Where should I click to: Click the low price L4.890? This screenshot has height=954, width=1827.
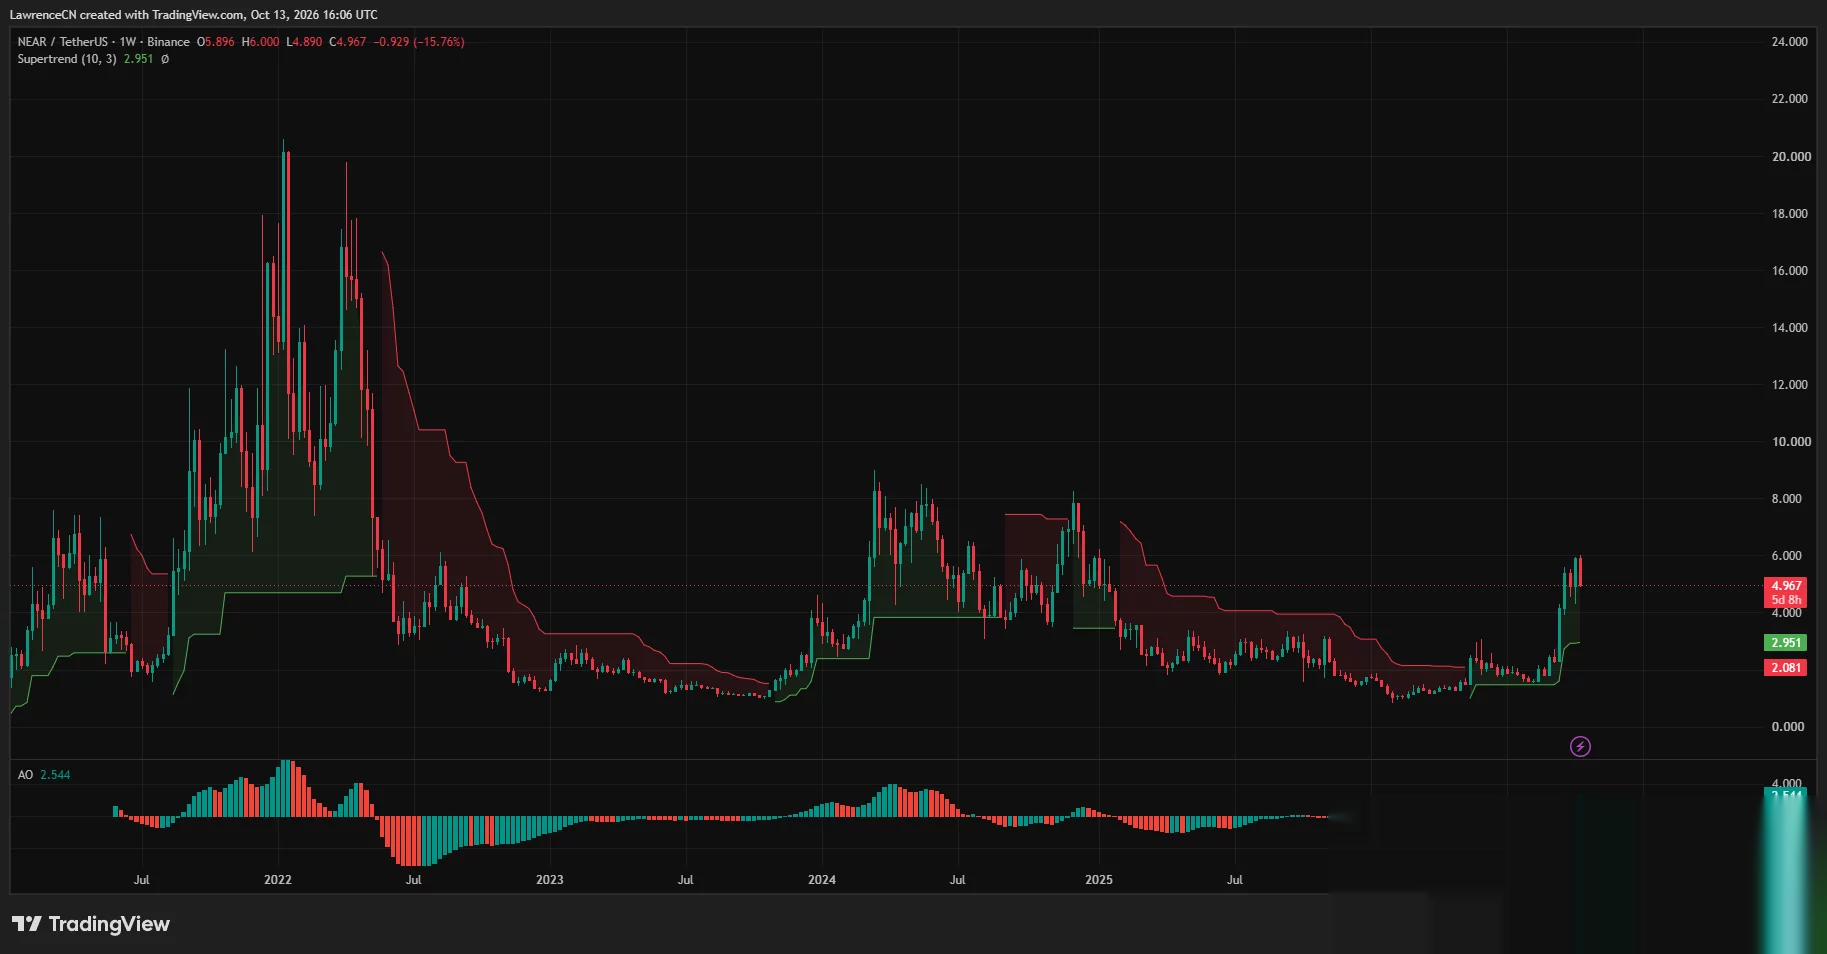305,42
